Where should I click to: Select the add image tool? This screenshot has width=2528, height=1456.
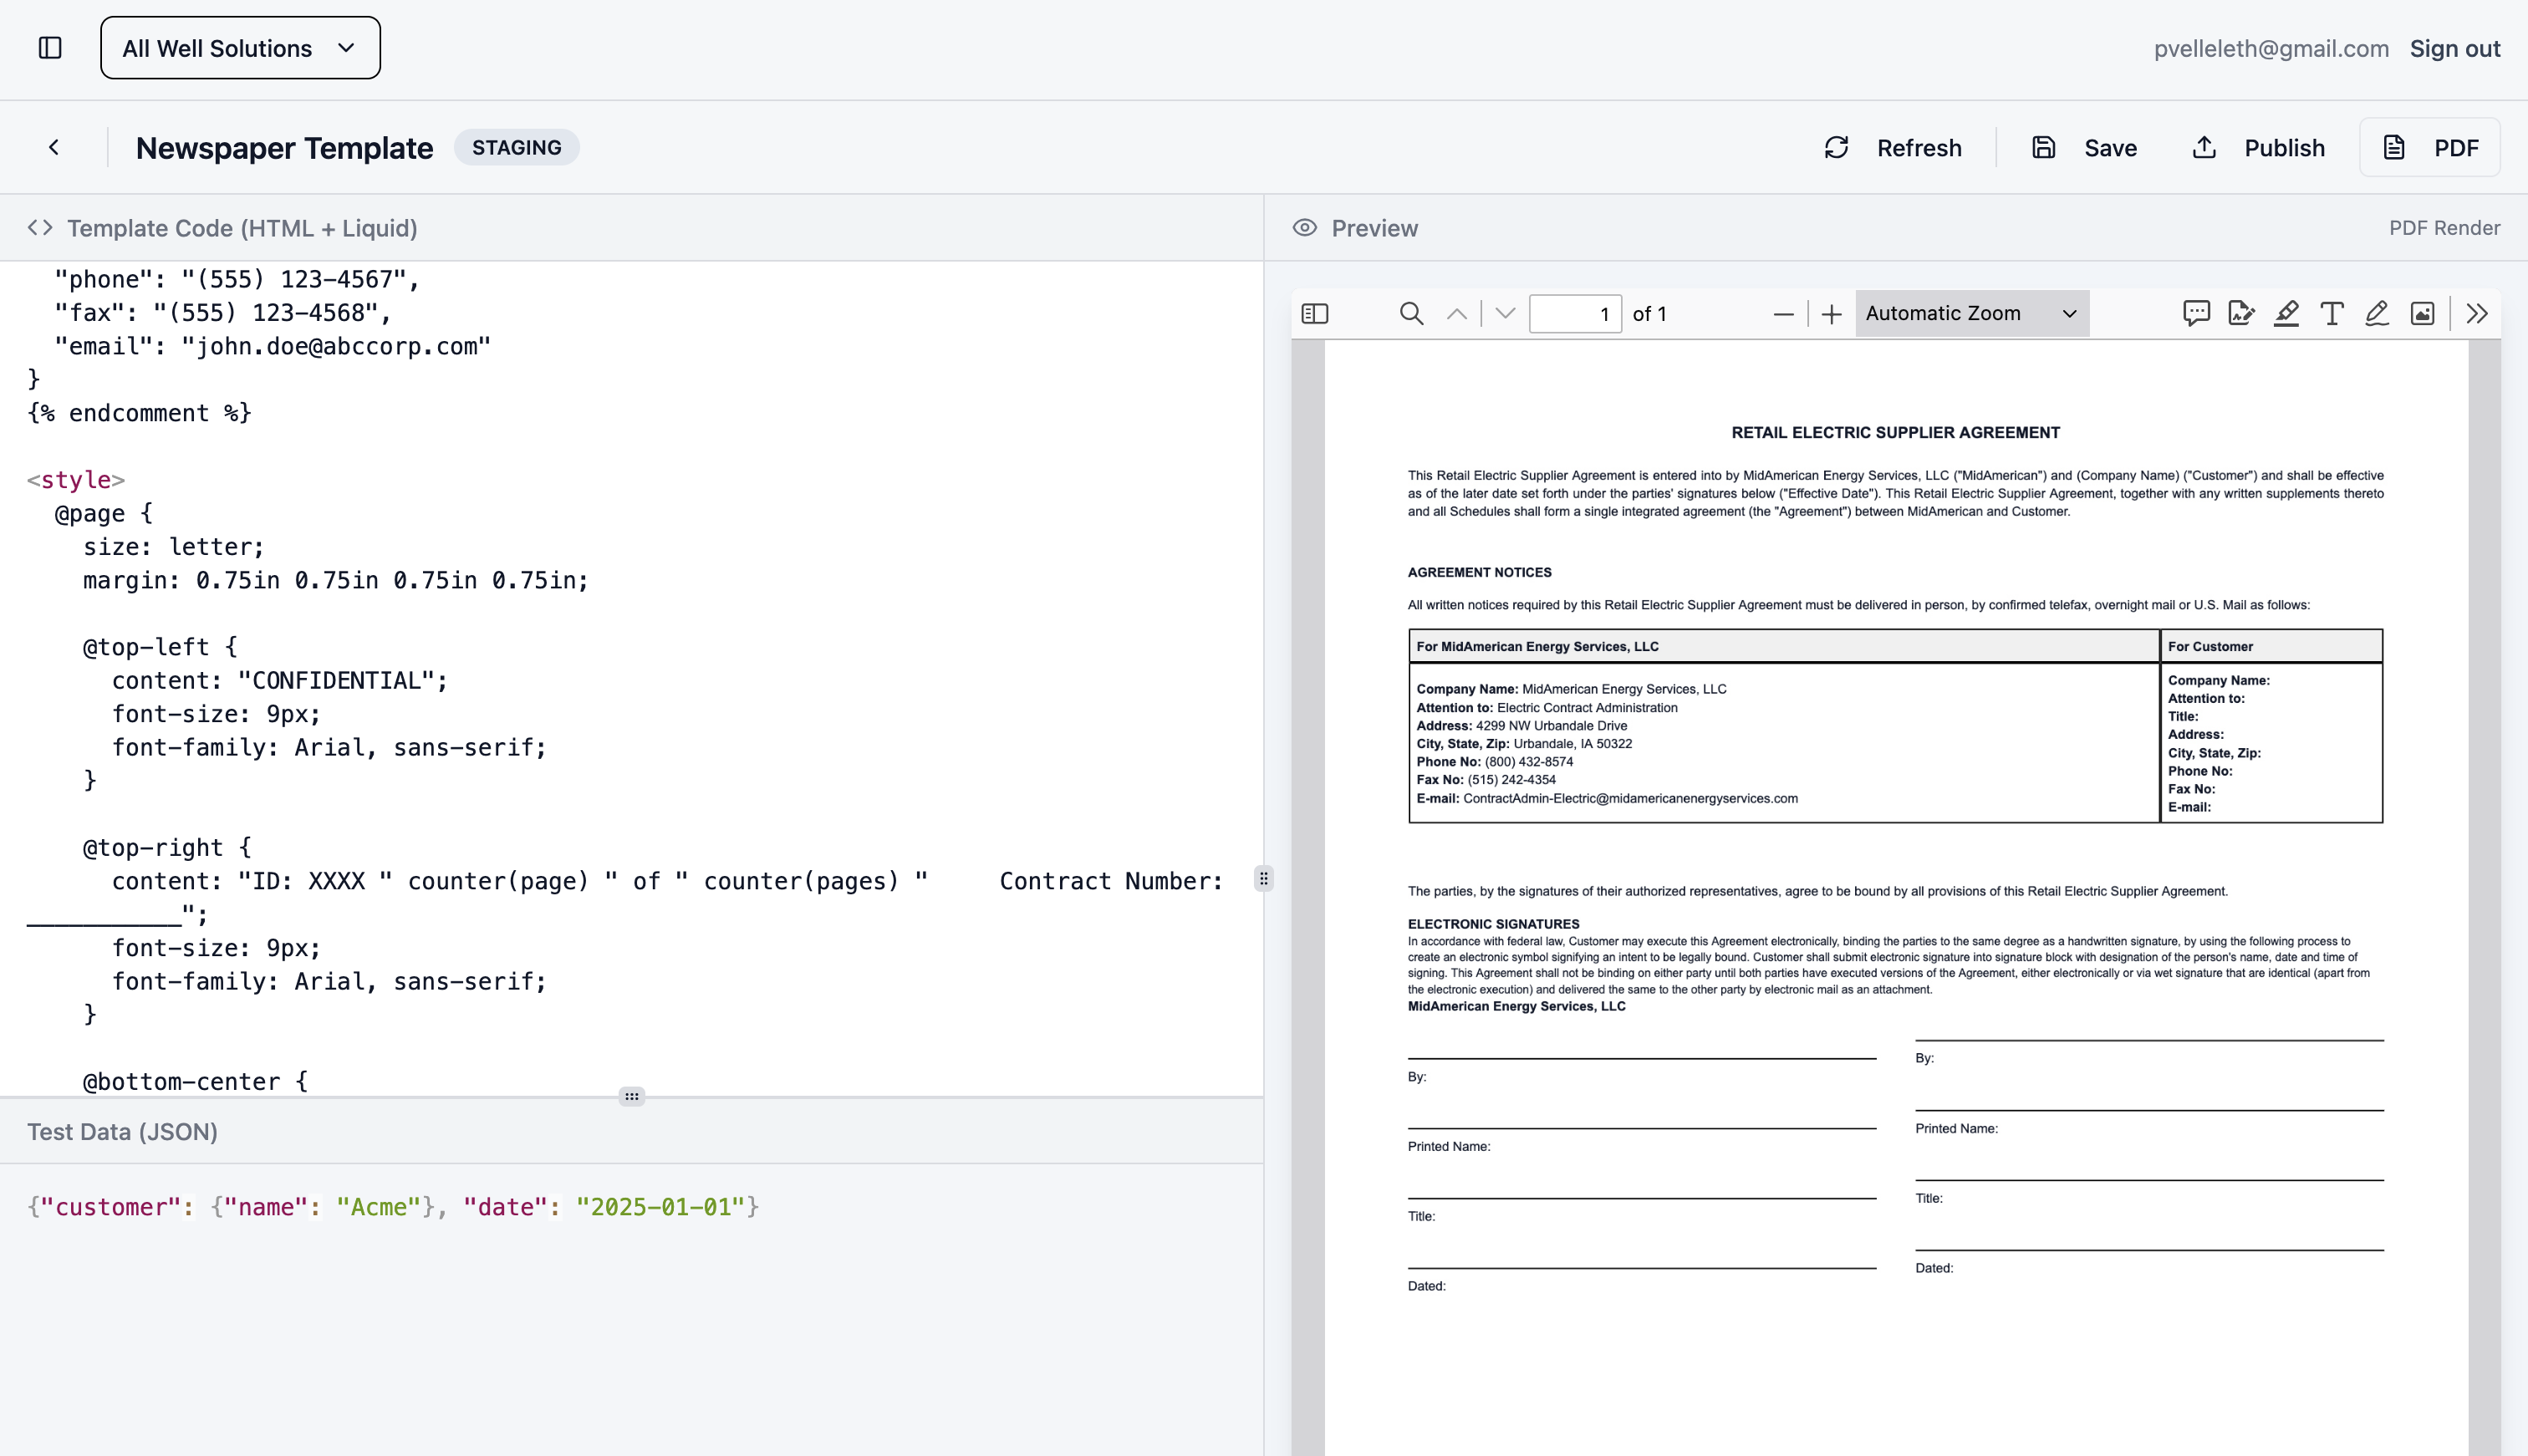pyautogui.click(x=2422, y=314)
